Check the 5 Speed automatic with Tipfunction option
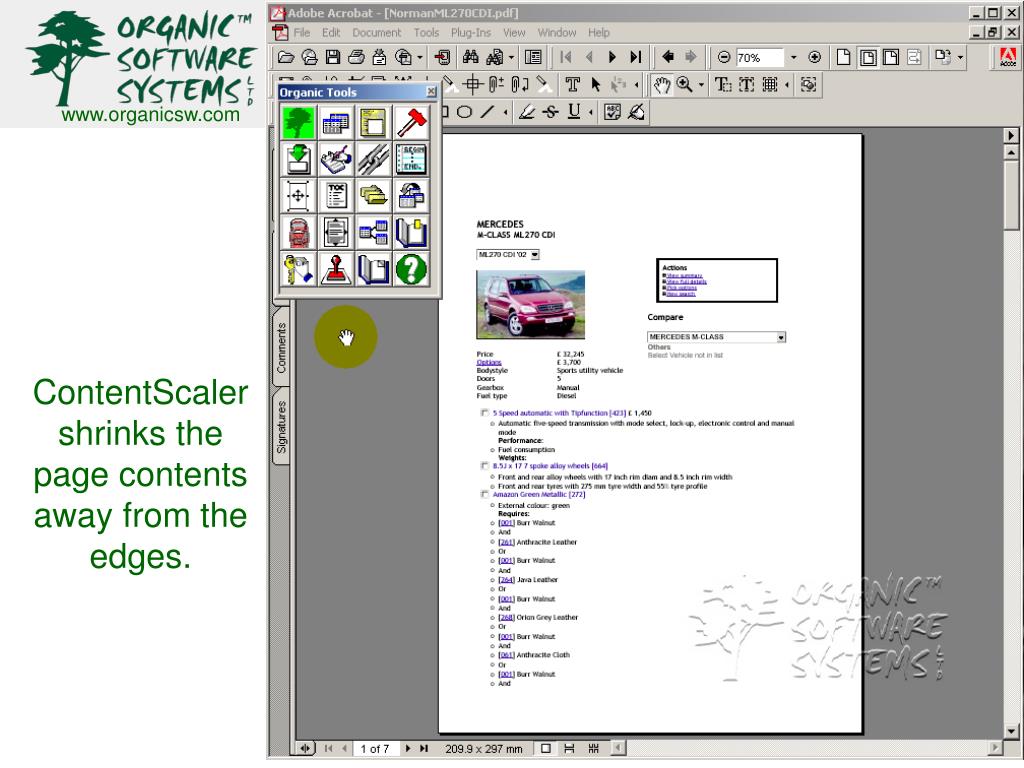1024x768 pixels. pyautogui.click(x=485, y=413)
